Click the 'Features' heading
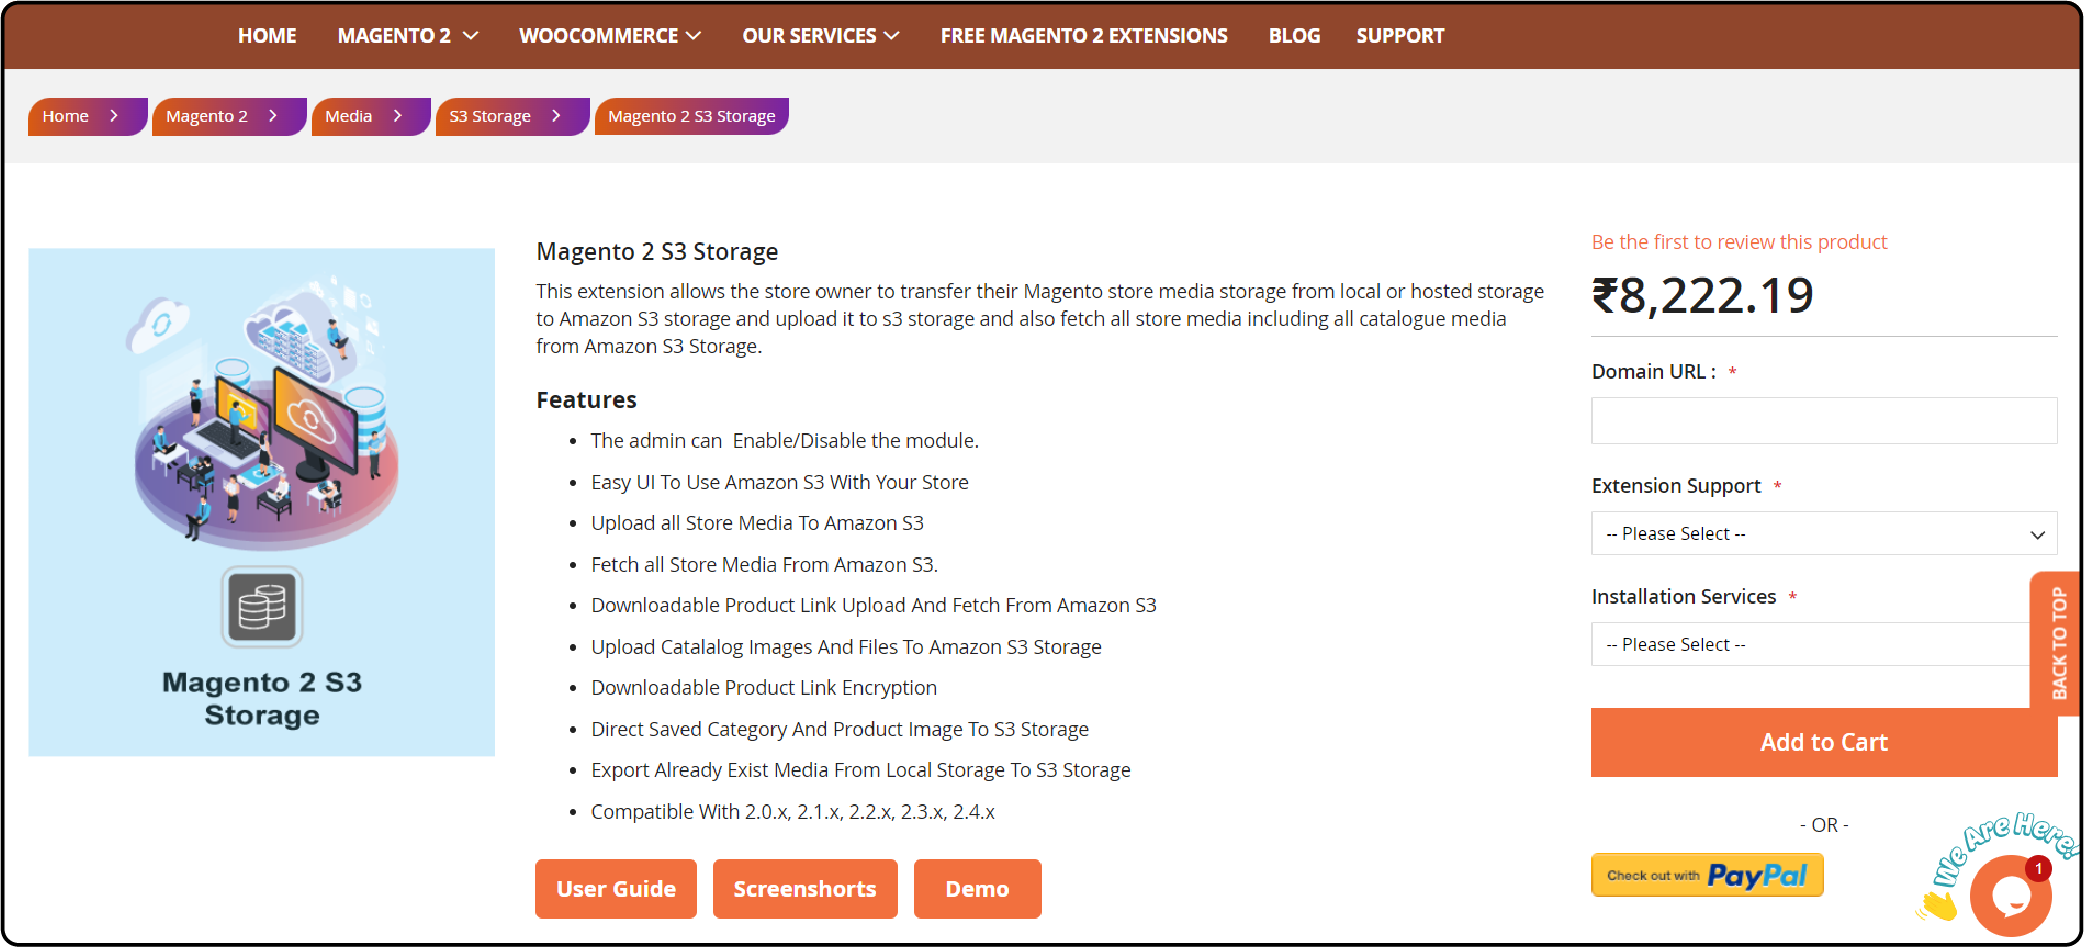 (x=586, y=400)
